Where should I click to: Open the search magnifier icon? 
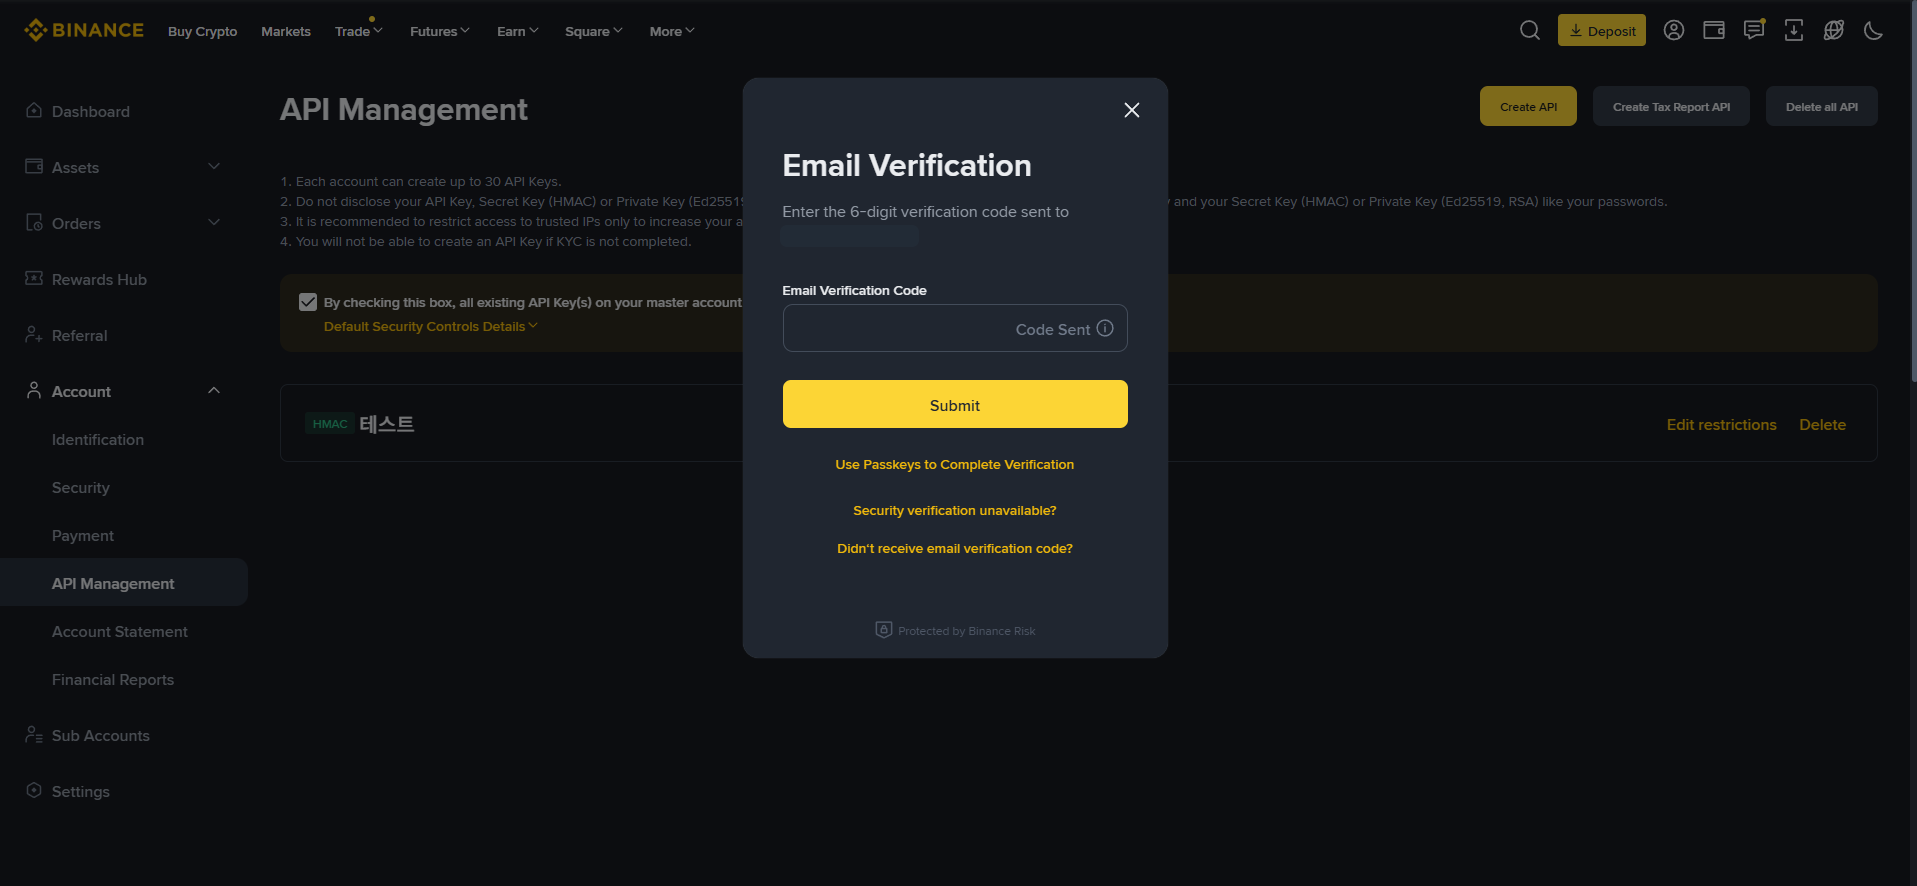point(1530,30)
